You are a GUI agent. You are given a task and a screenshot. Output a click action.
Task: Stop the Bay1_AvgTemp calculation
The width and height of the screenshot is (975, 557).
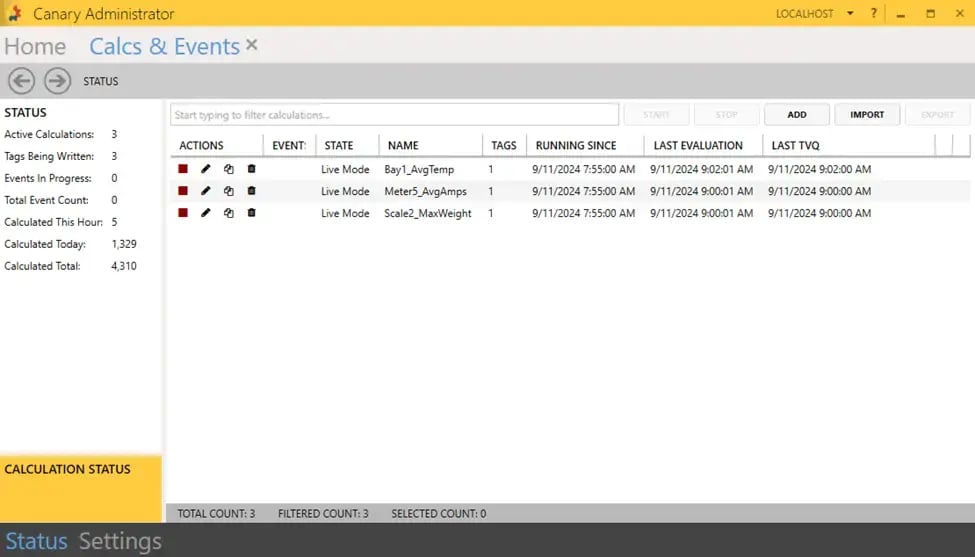(x=183, y=169)
